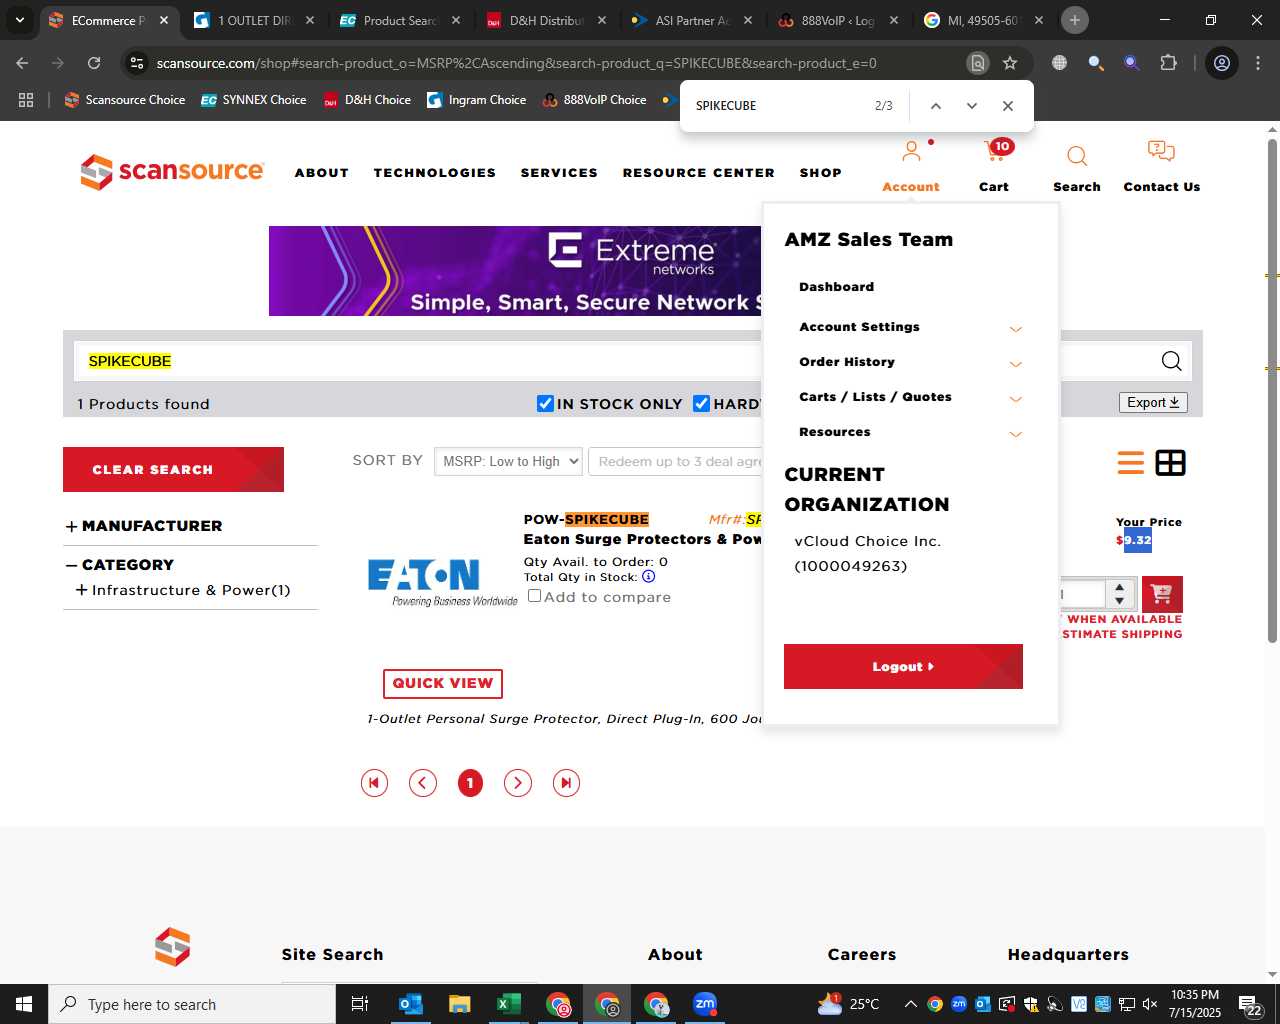Open the RESOURCE CENTER menu

pyautogui.click(x=699, y=173)
